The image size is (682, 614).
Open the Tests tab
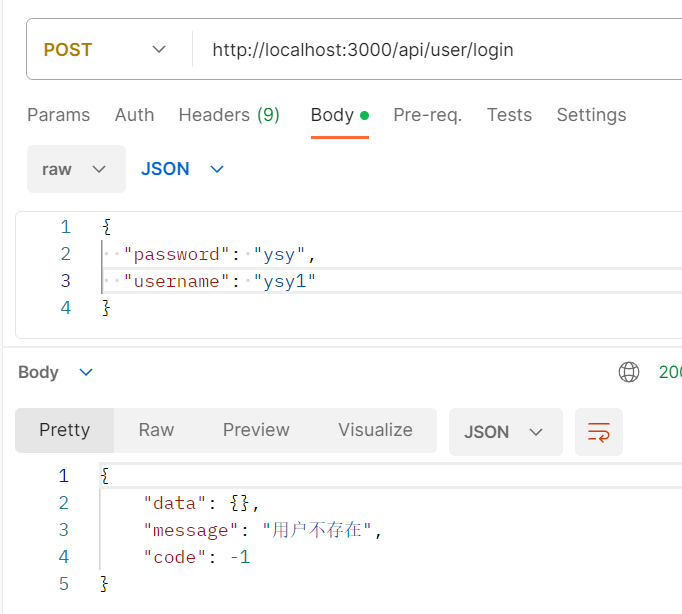click(509, 115)
